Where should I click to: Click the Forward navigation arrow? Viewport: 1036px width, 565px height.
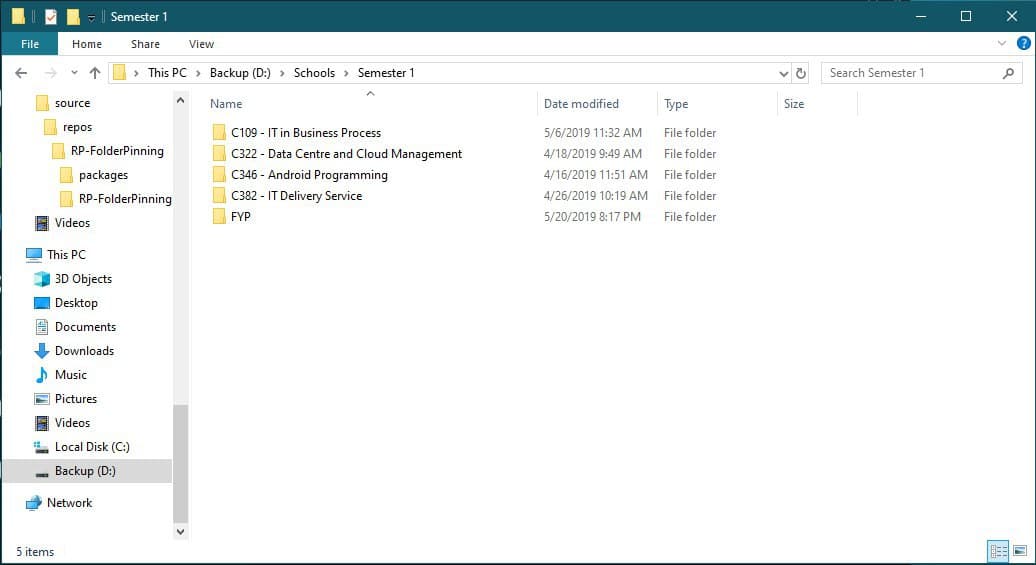(x=50, y=73)
